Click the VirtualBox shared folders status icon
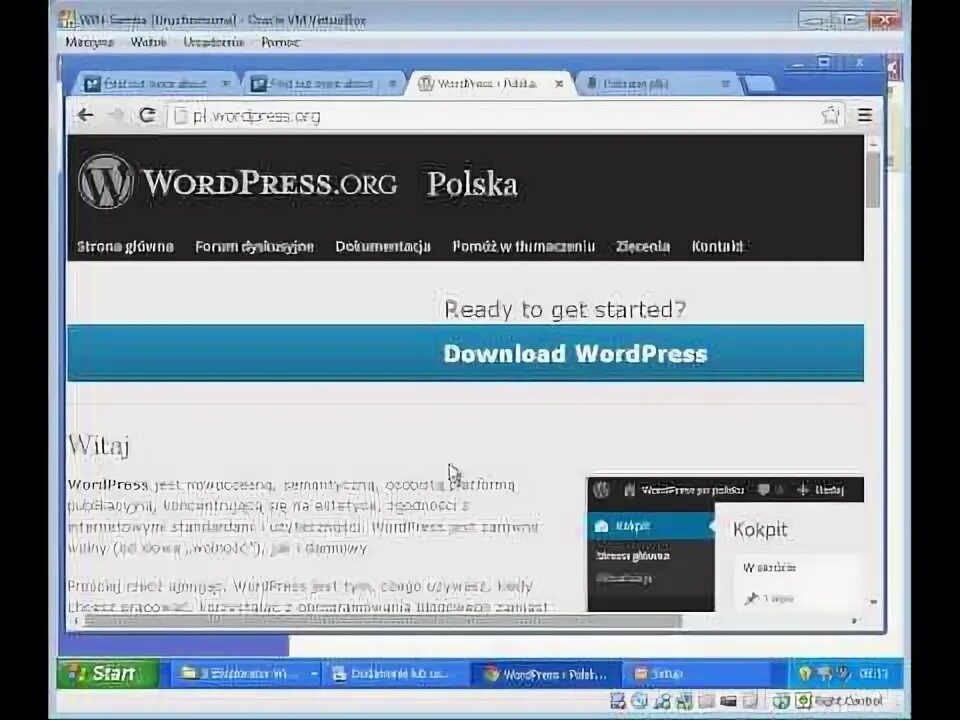This screenshot has height=720, width=960. [x=706, y=700]
